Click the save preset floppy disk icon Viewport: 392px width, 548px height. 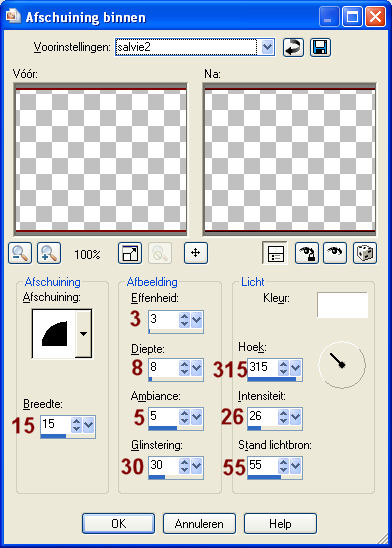[x=320, y=47]
